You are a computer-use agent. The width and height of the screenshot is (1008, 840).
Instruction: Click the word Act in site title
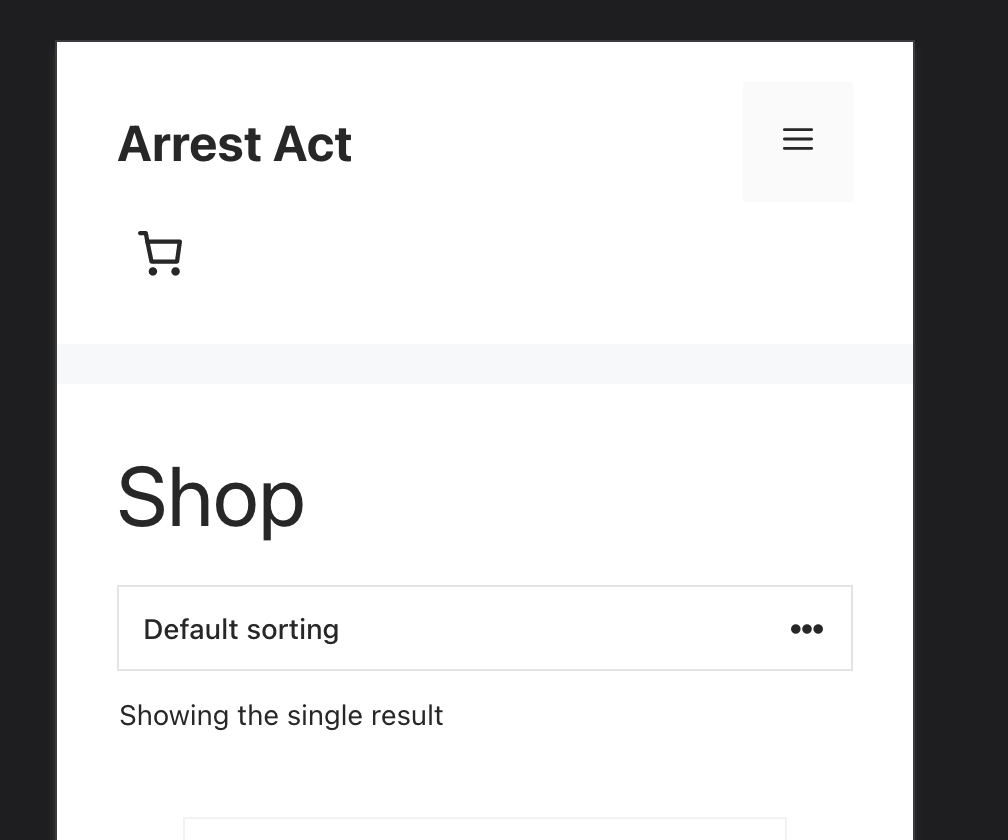(x=312, y=144)
